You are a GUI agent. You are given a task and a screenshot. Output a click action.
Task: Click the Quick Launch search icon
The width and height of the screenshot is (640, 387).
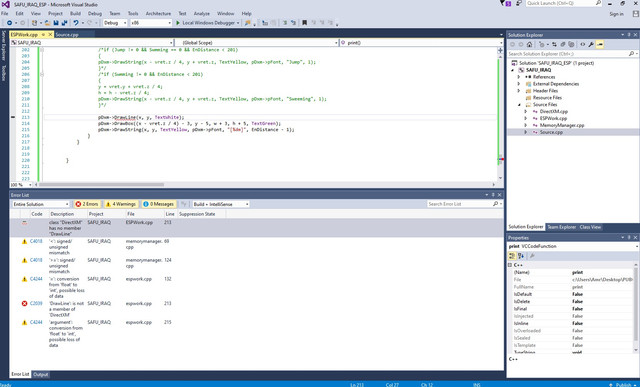click(598, 3)
